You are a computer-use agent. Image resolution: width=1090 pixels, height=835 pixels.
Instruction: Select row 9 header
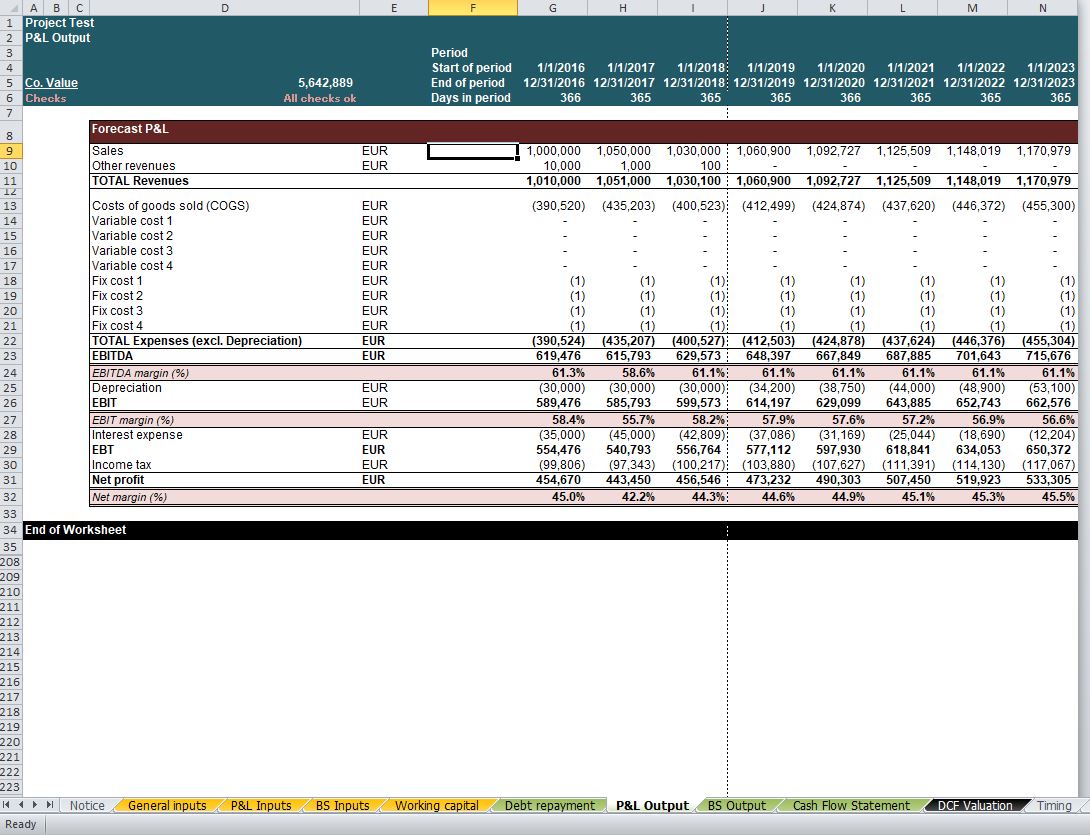click(x=10, y=151)
